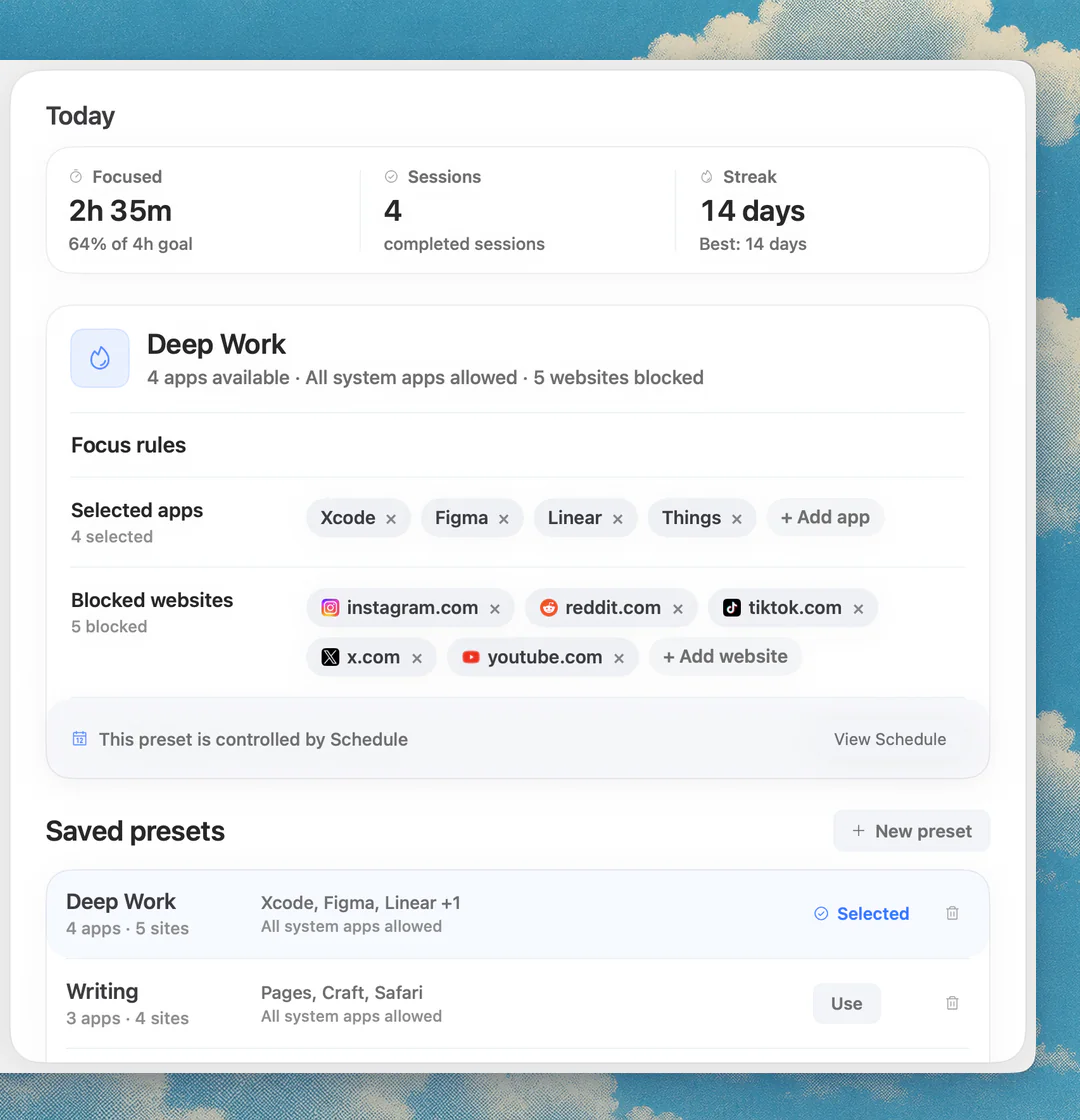Click 'Xcode, Figma, Linear +1' app list
1080x1120 pixels.
[x=361, y=902]
